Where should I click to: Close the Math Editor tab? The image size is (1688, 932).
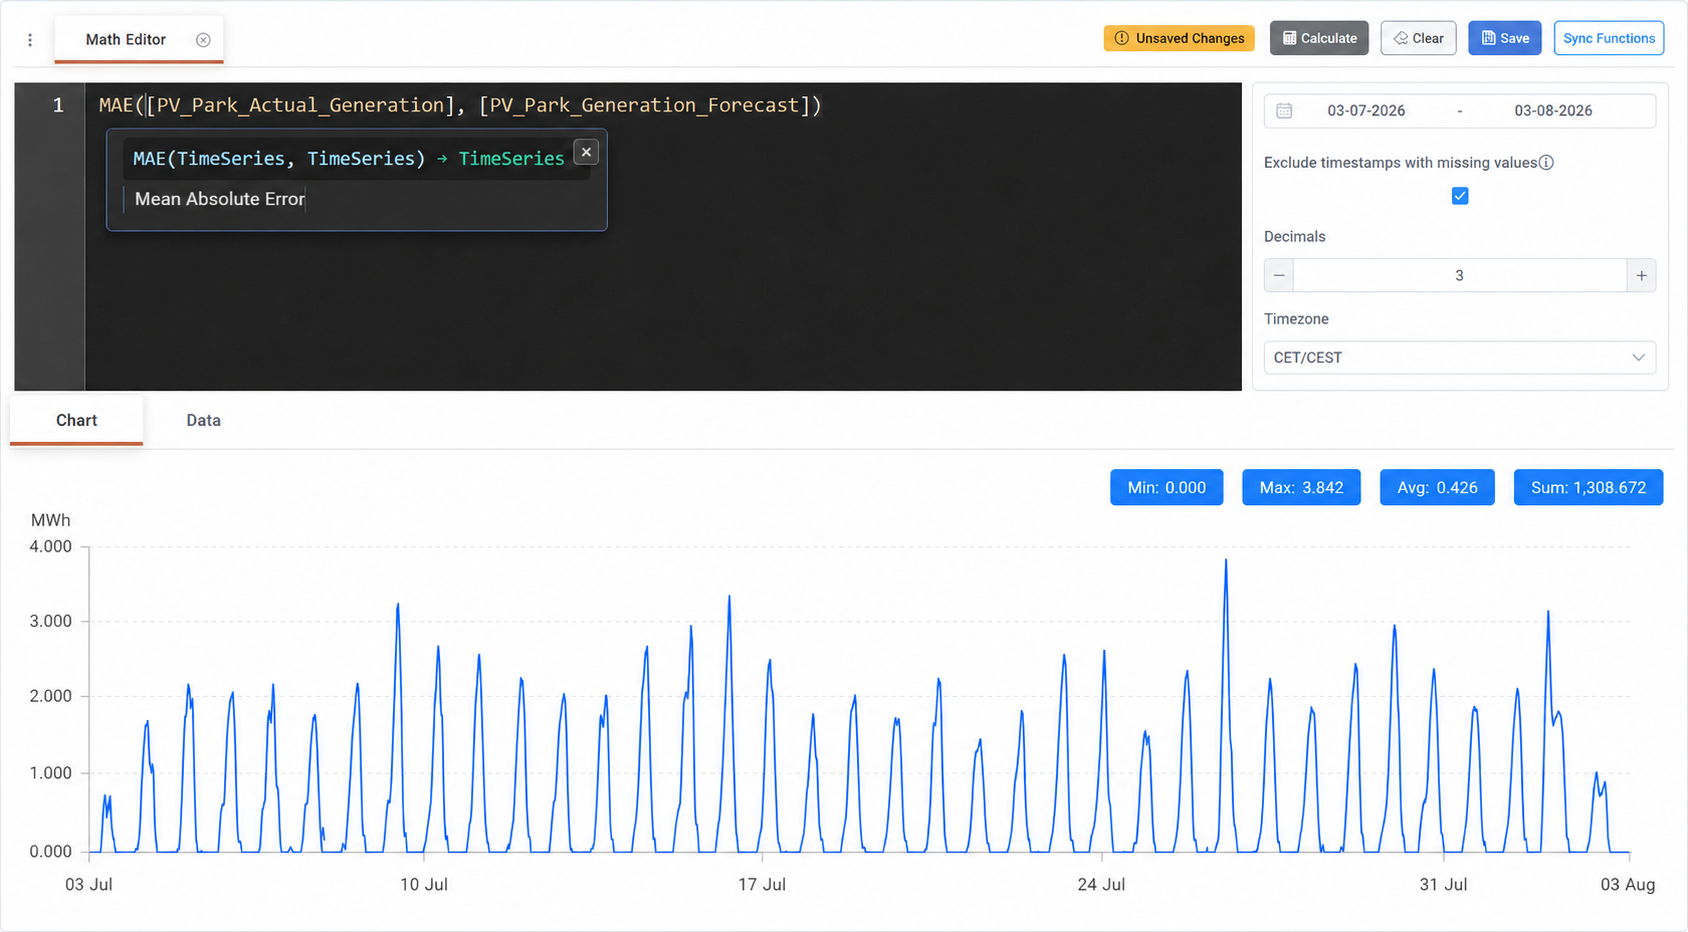point(203,40)
